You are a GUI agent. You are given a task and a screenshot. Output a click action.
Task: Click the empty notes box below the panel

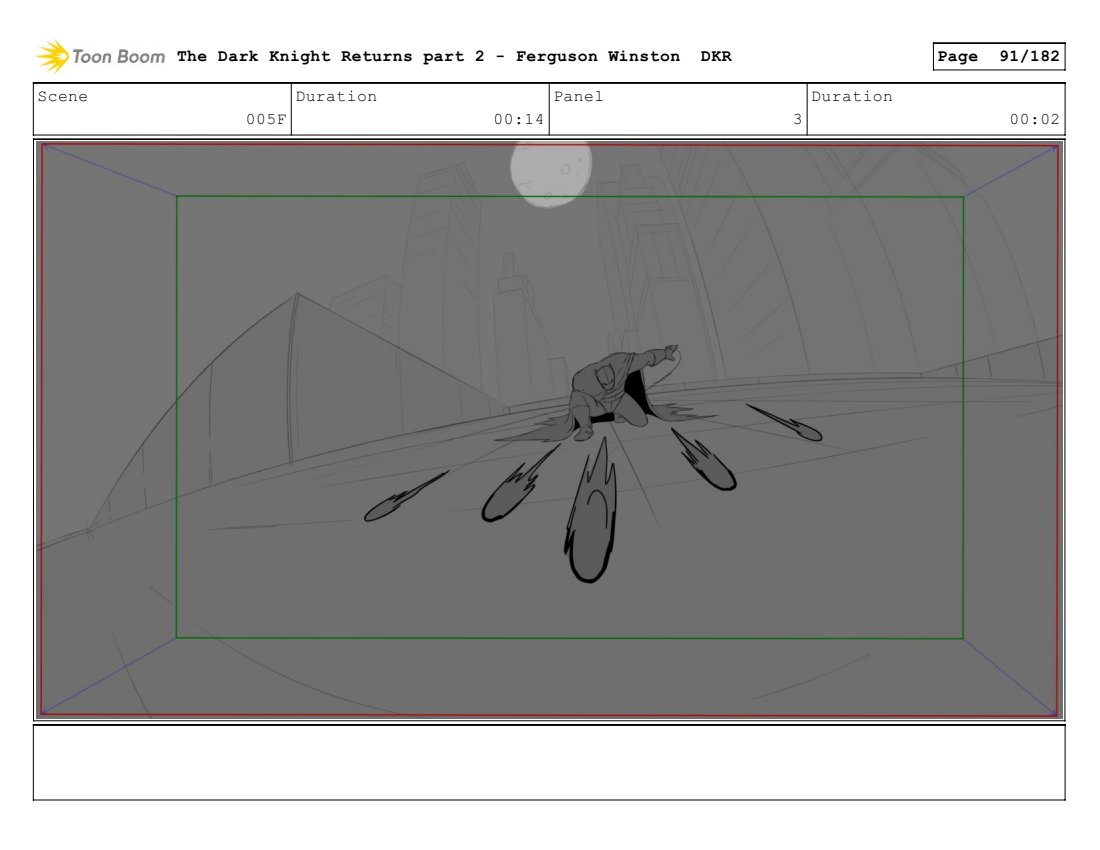pos(549,762)
